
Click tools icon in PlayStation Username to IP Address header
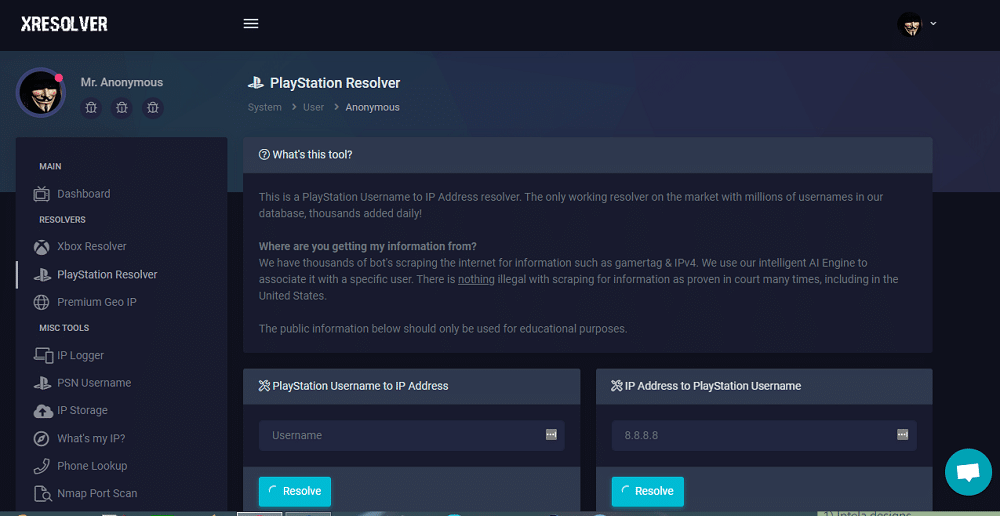click(265, 386)
